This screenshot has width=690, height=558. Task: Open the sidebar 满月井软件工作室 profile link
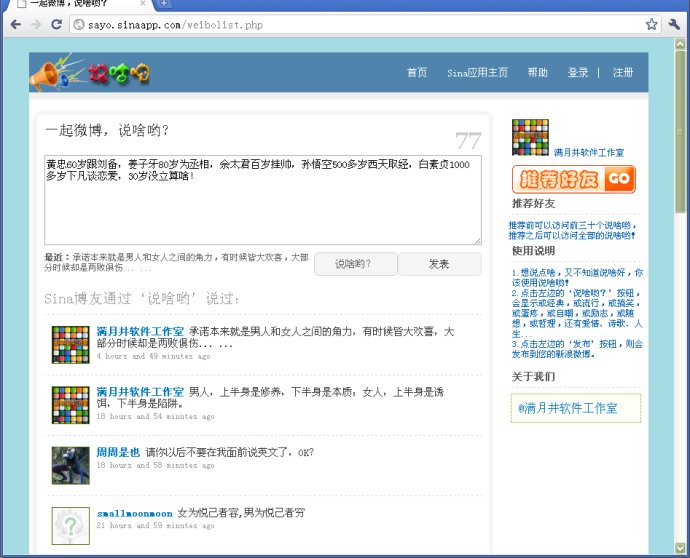589,152
